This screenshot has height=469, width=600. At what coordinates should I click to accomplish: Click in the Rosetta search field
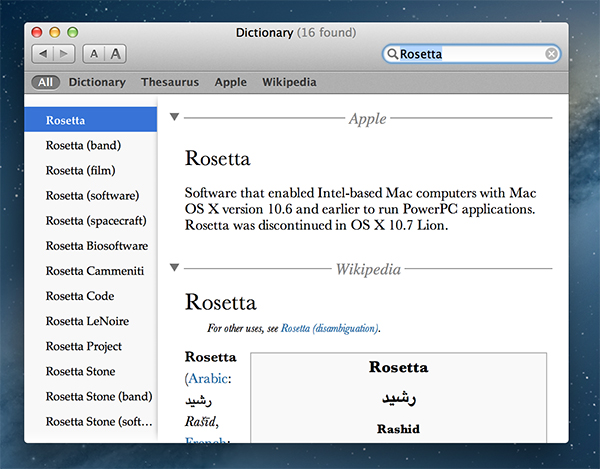[471, 54]
